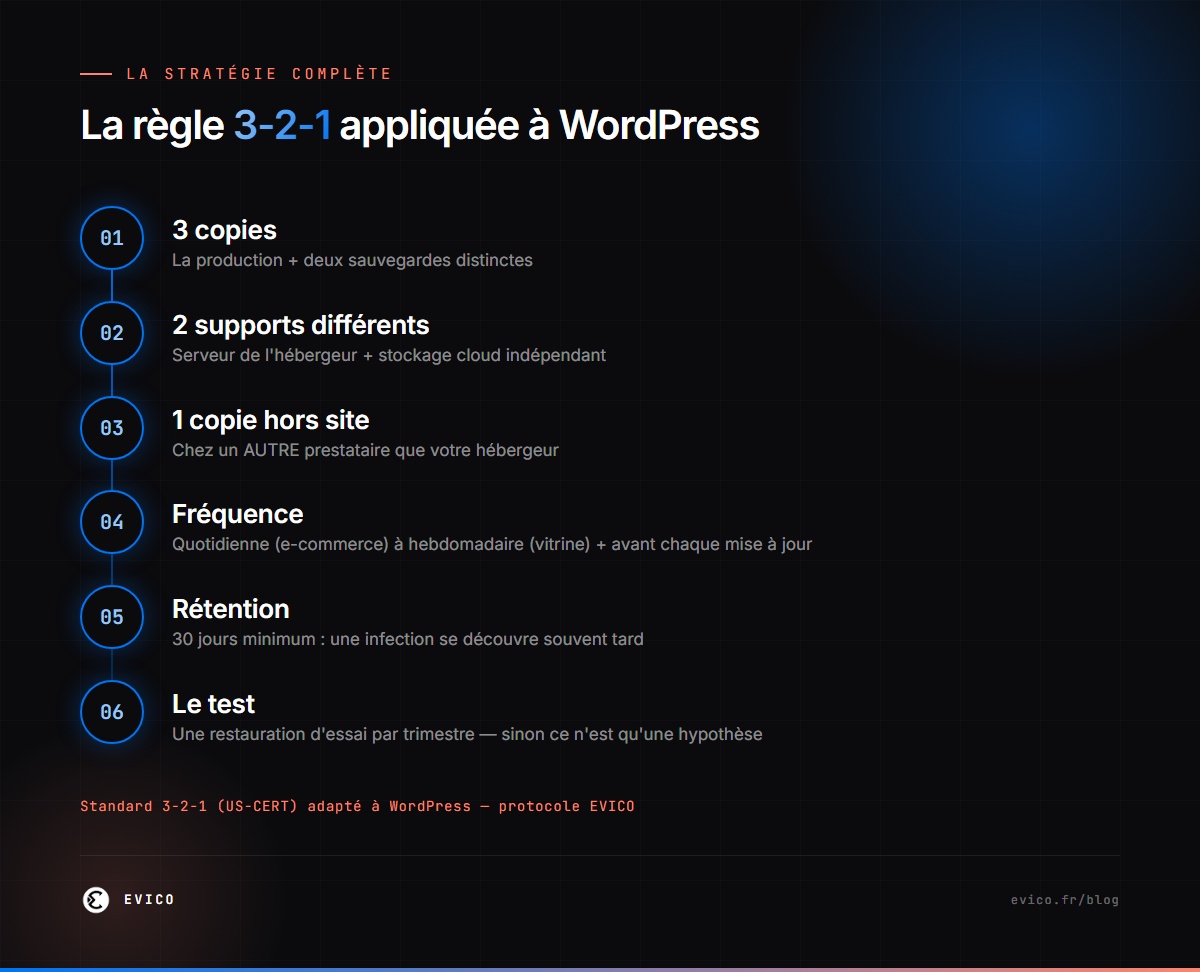The width and height of the screenshot is (1200, 972).
Task: Click the "Standard 3-2-1 (US-CERT)" footnote
Action: pos(357,806)
